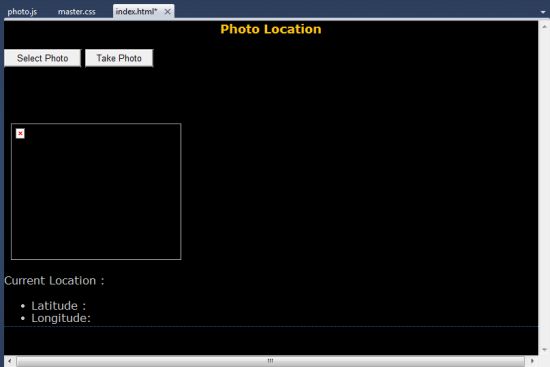
Task: Click the Longitude list item
Action: click(61, 318)
